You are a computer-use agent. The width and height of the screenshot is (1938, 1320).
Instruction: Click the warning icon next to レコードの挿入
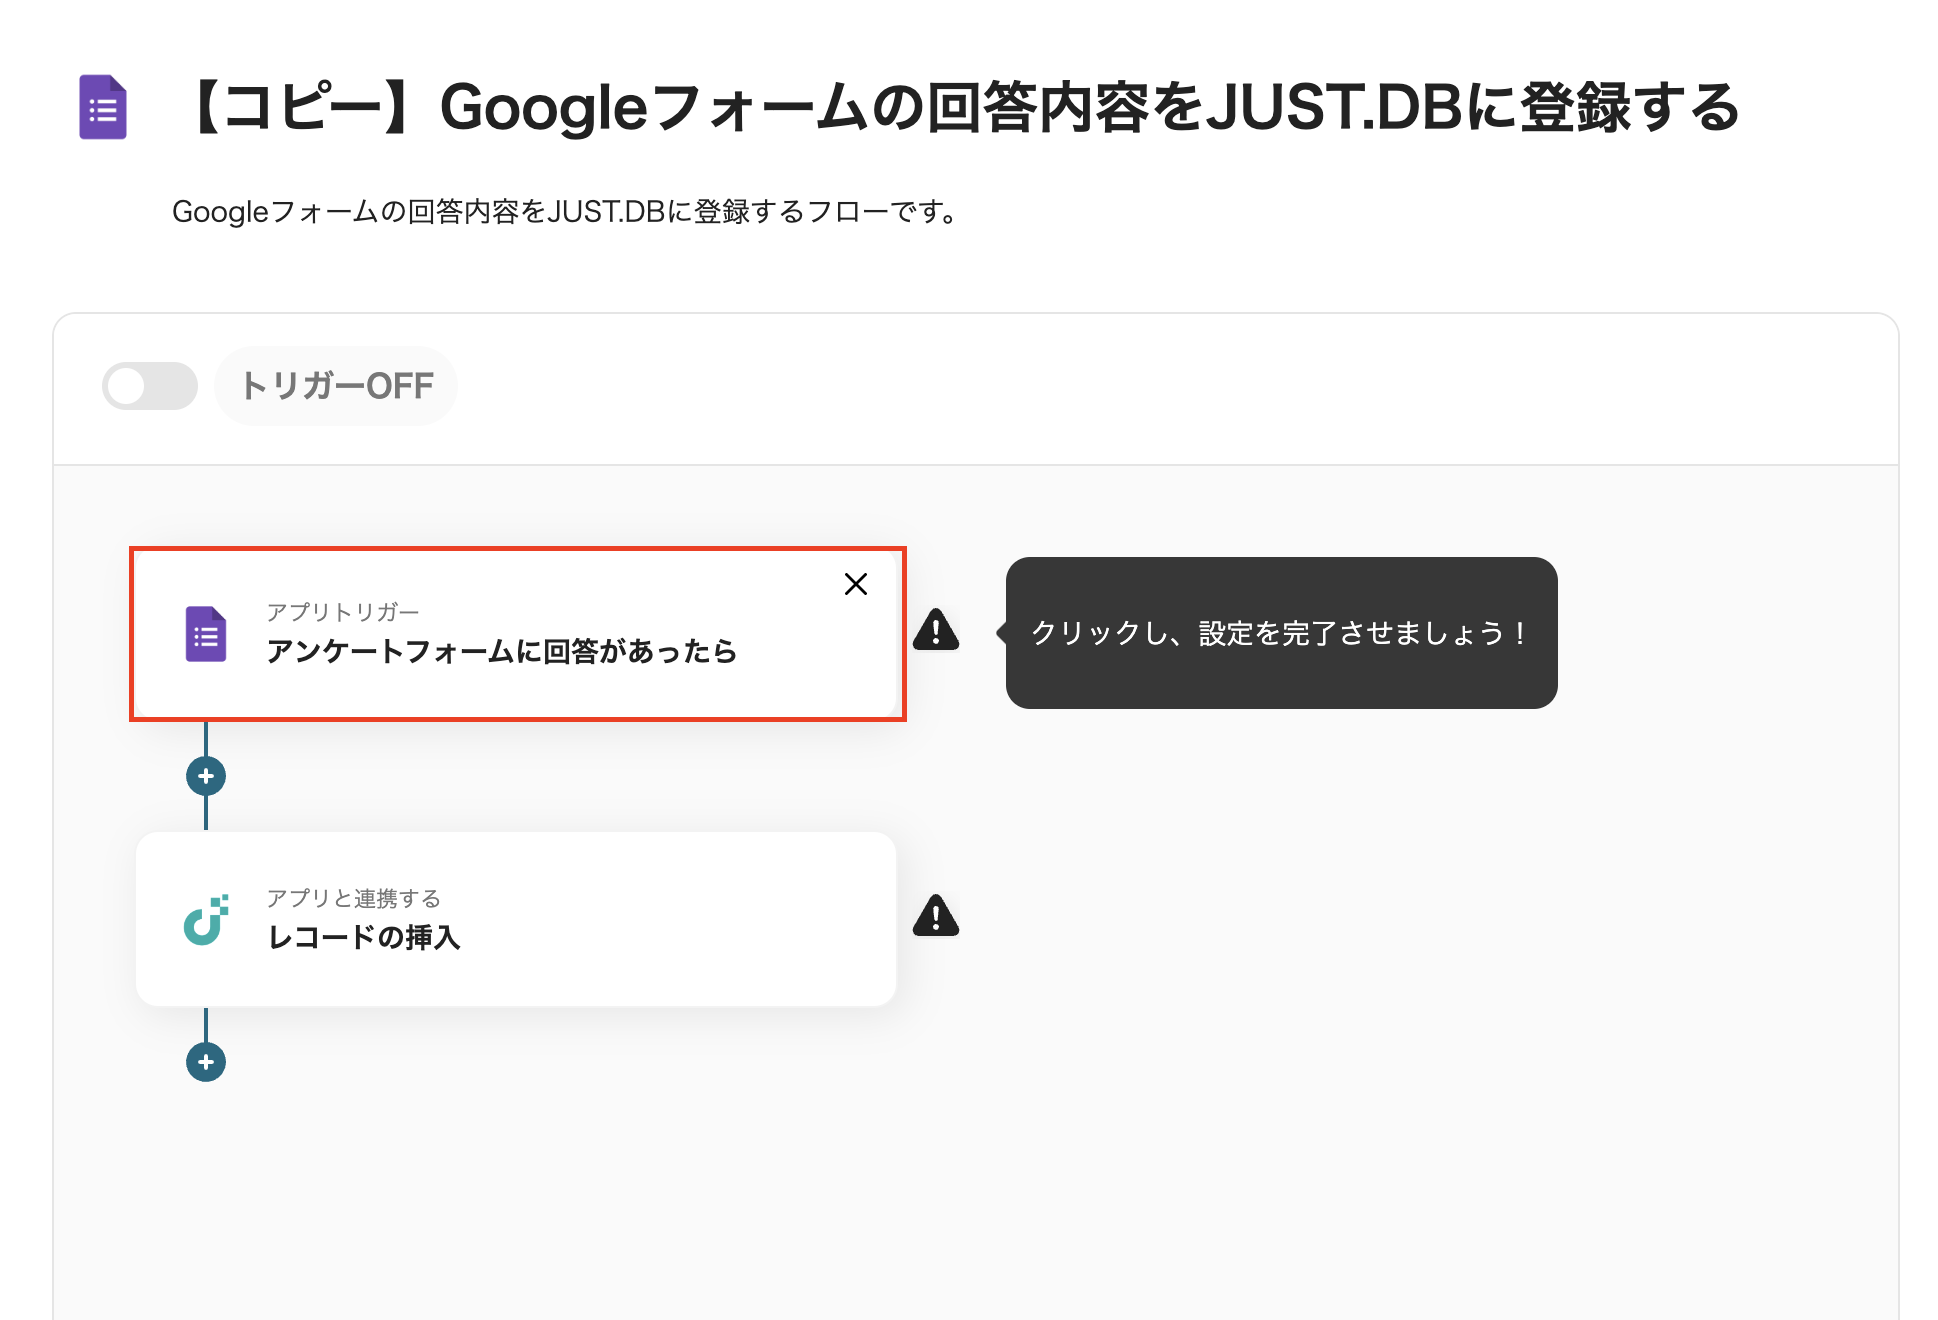point(935,917)
